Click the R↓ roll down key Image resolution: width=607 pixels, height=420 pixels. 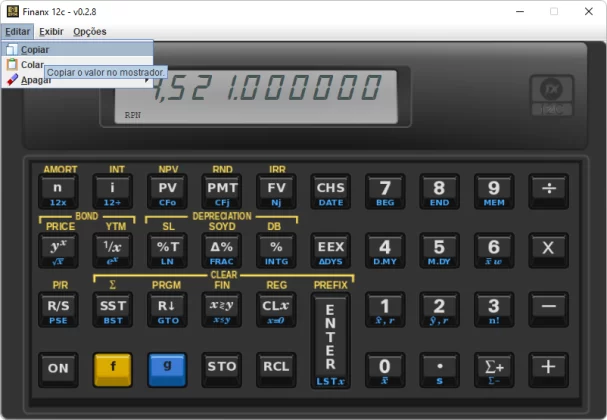pos(167,310)
